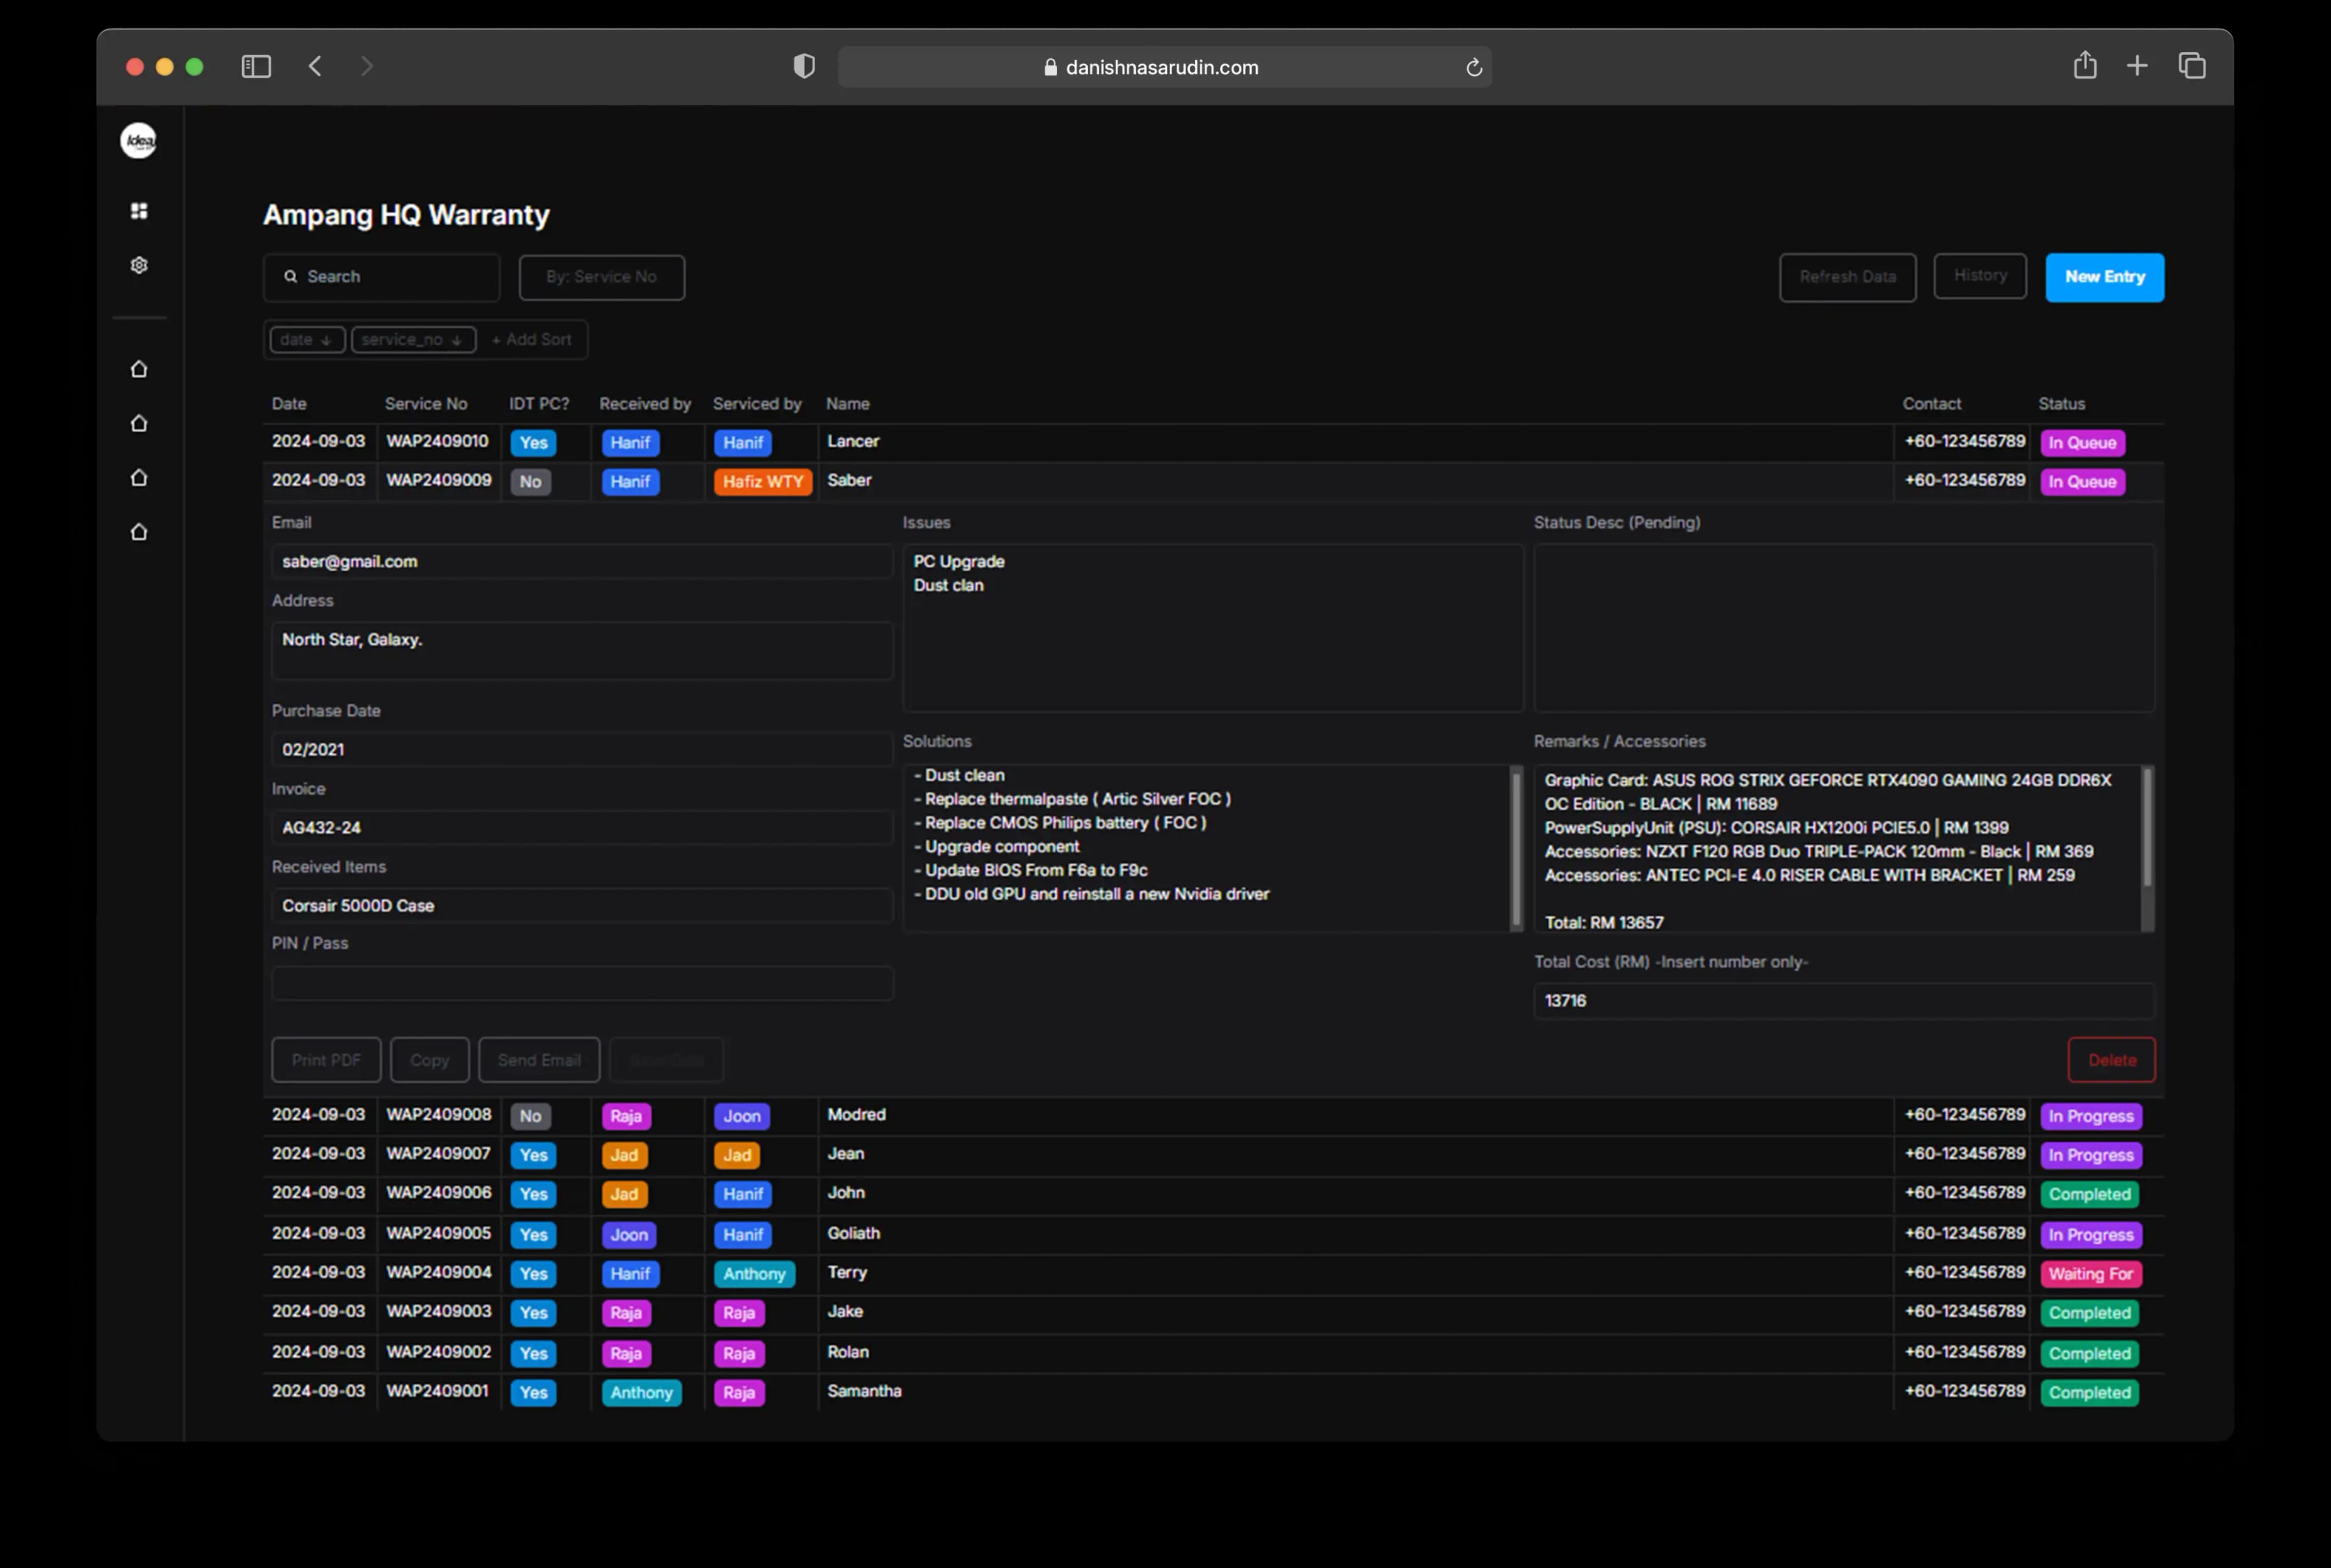The image size is (2331, 1568).
Task: Create a New Entry
Action: pyautogui.click(x=2104, y=277)
